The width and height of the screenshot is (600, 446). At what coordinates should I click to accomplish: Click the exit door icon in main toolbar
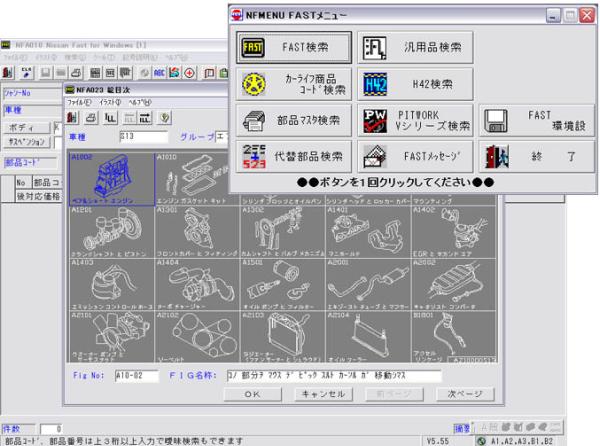[8, 72]
